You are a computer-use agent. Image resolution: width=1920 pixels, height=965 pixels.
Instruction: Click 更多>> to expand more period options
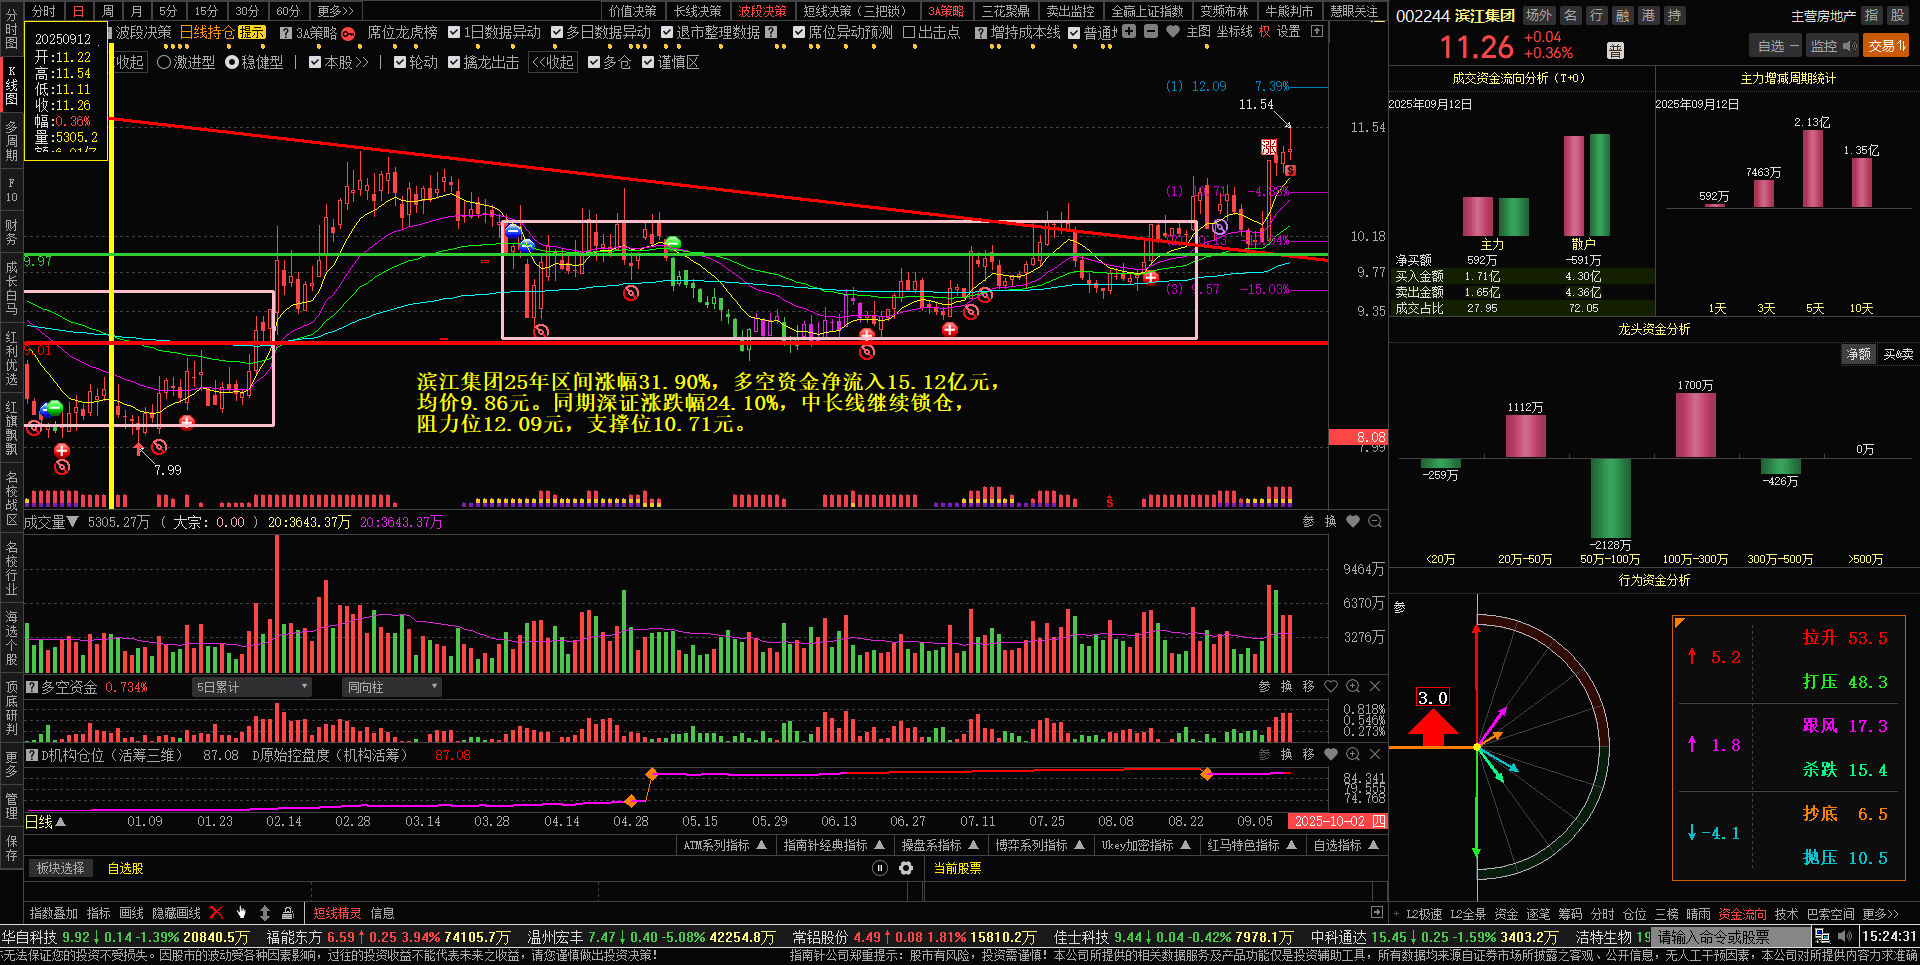click(336, 11)
